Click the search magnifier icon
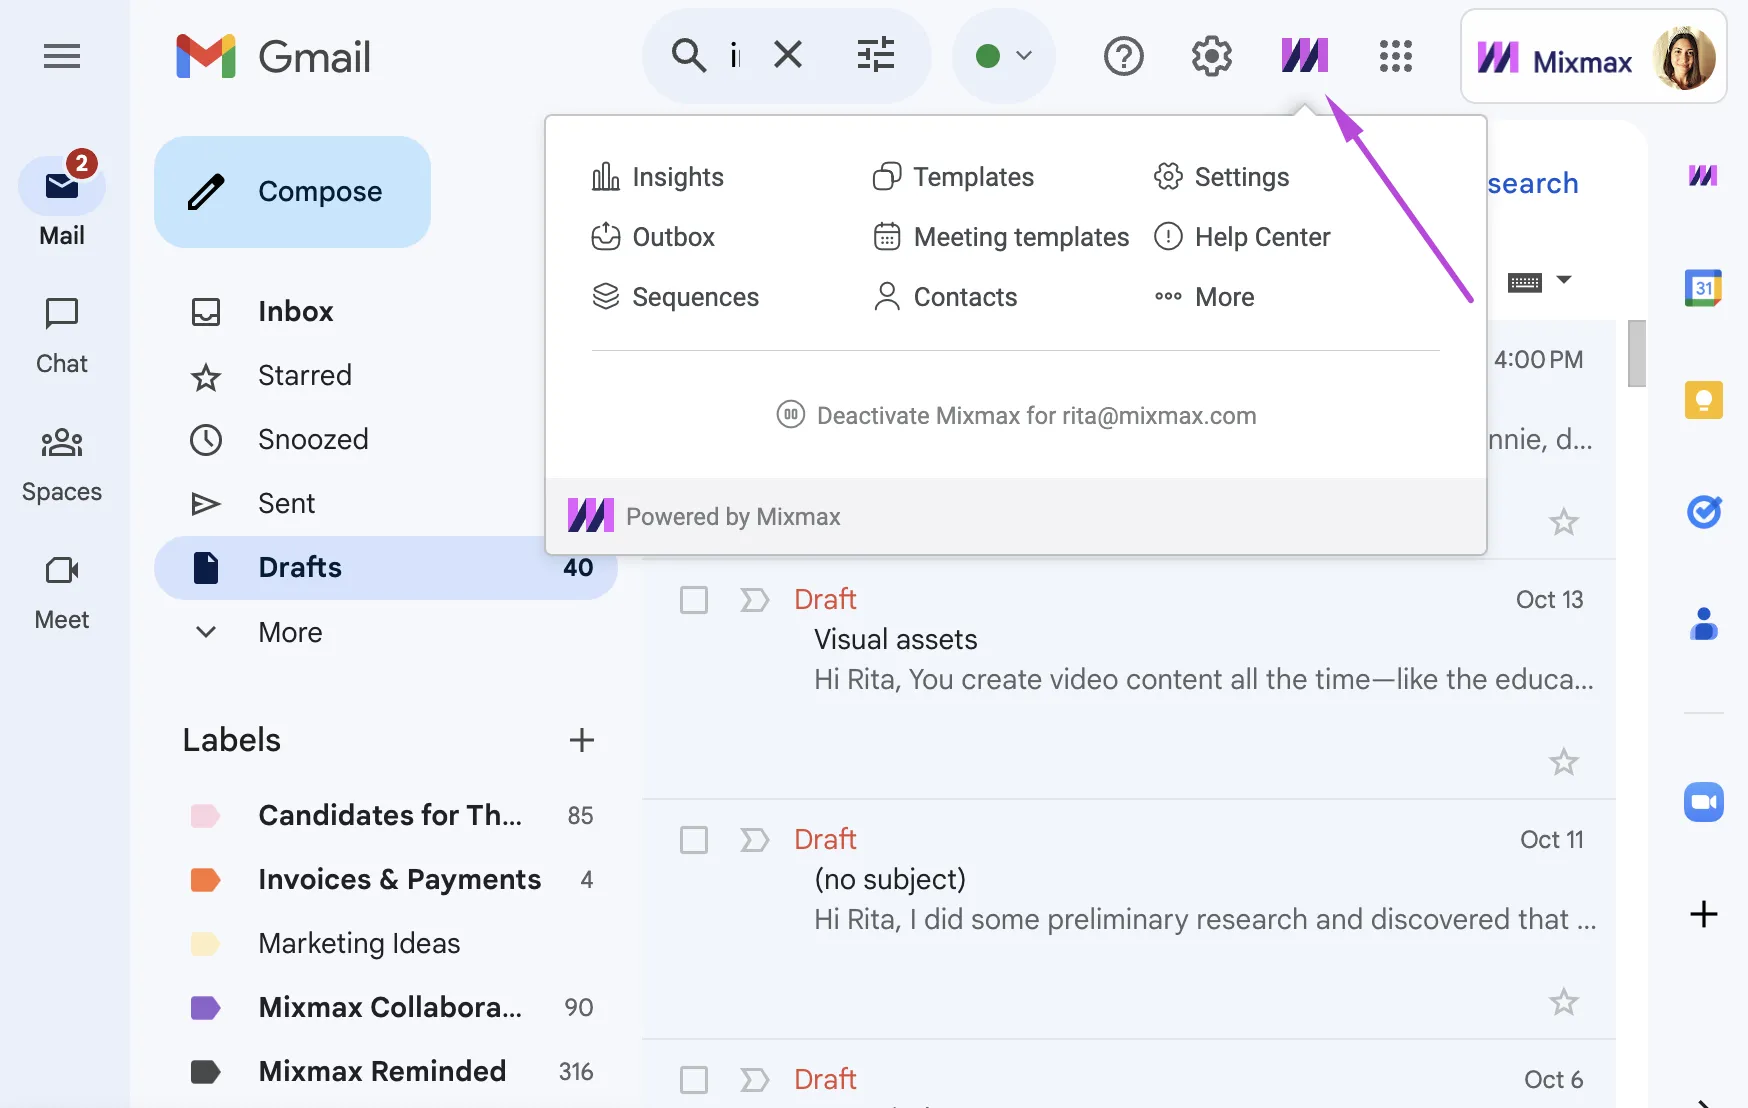The image size is (1748, 1108). (x=688, y=55)
